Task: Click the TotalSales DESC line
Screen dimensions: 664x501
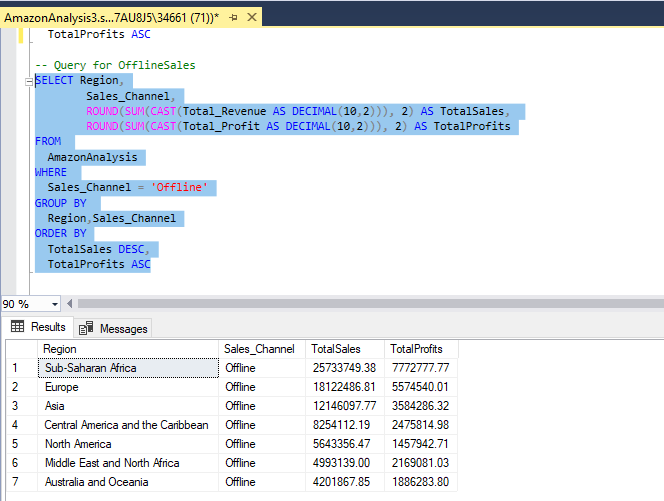Action: click(98, 249)
